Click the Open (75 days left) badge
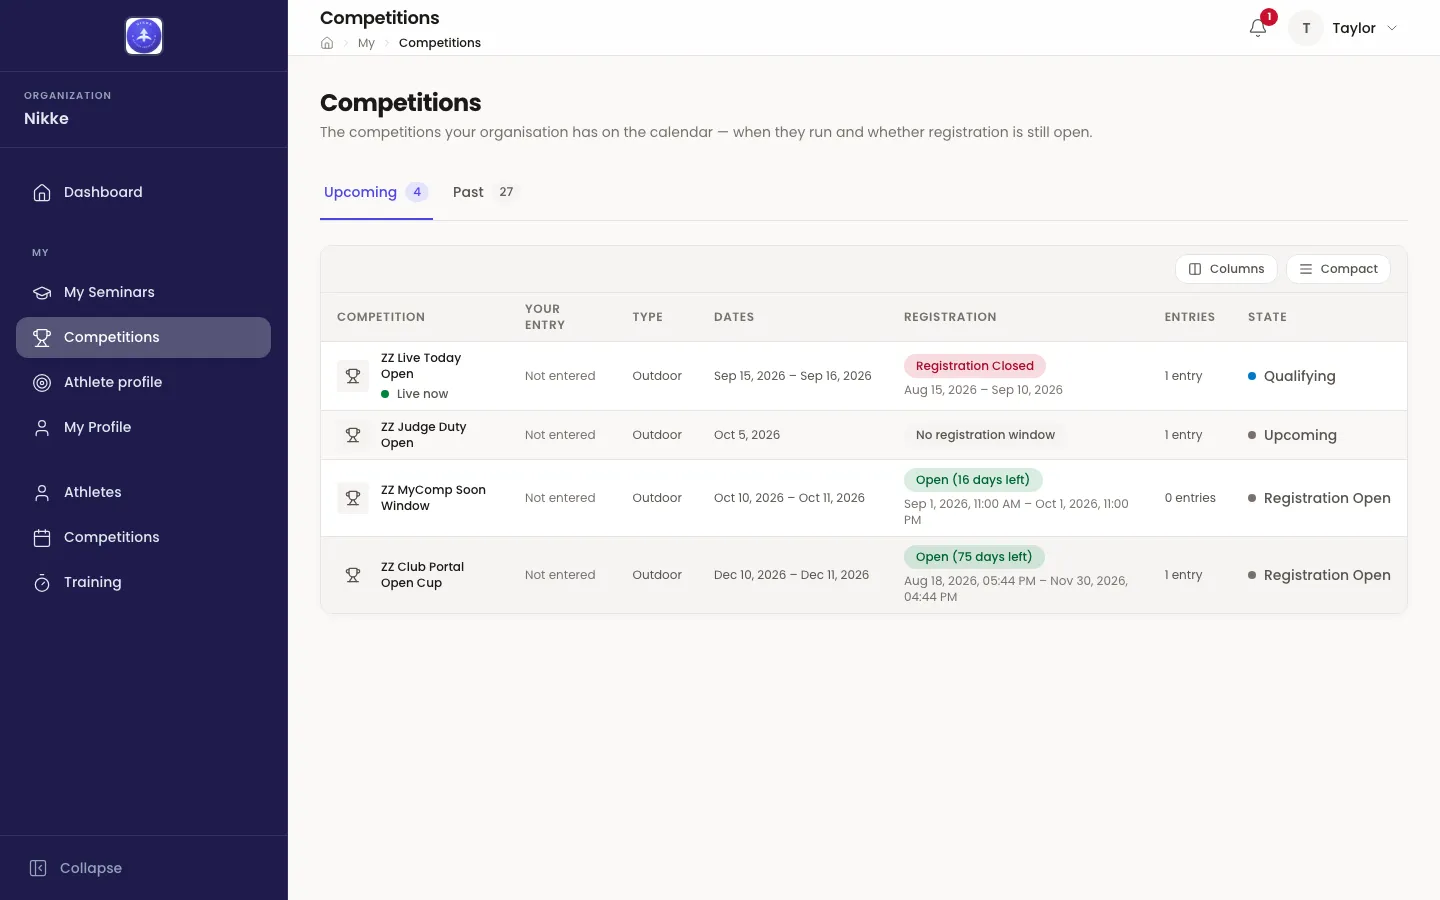Screen dimensions: 1440x900 click(x=974, y=557)
